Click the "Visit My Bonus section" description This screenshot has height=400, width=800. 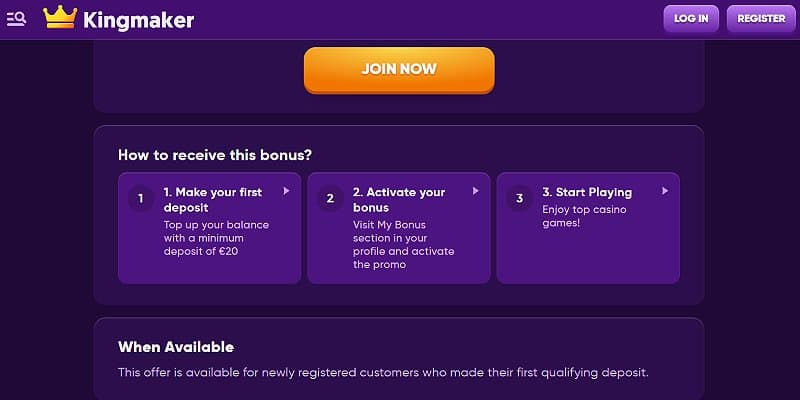[x=403, y=245]
